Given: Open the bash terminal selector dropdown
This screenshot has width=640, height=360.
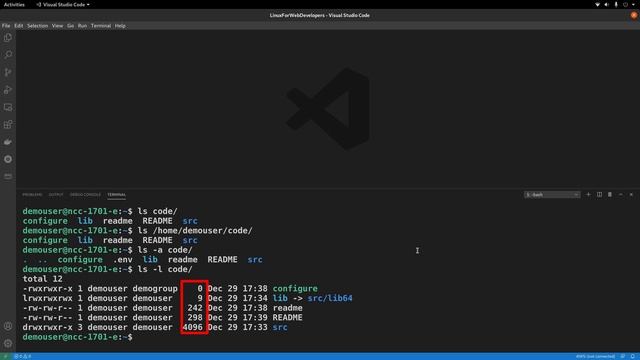Looking at the screenshot, I should [x=552, y=195].
